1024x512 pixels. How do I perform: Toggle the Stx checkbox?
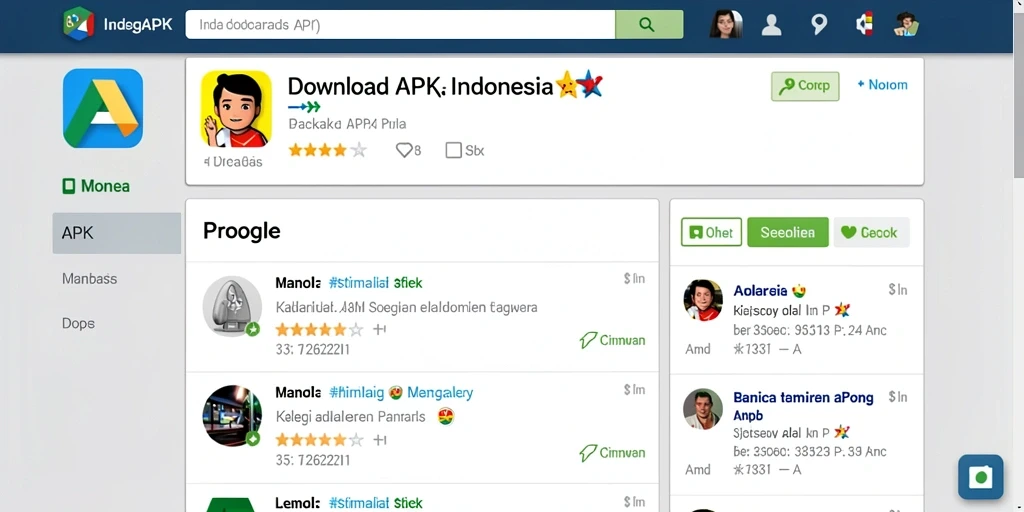click(x=453, y=150)
